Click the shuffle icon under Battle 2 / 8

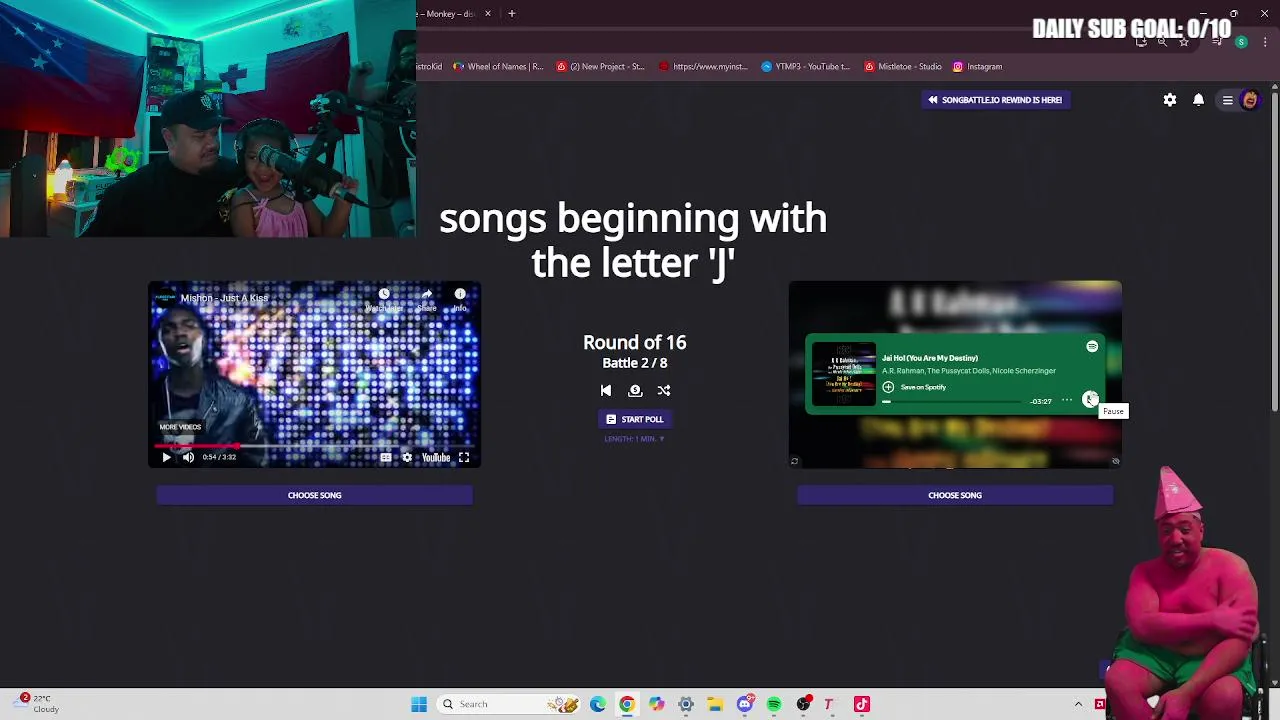(664, 391)
